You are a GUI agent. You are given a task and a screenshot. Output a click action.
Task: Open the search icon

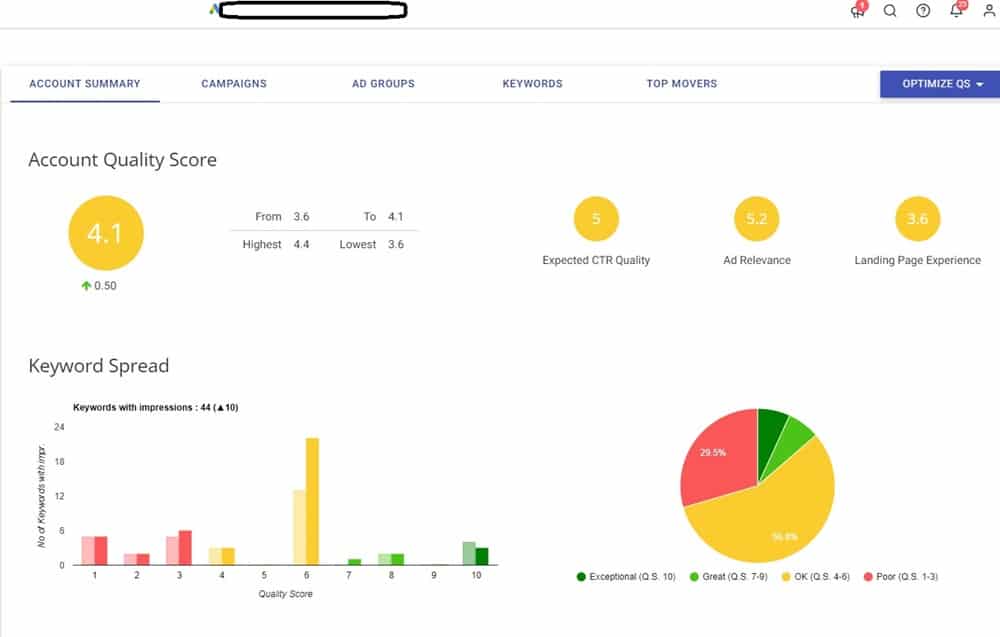(x=890, y=11)
